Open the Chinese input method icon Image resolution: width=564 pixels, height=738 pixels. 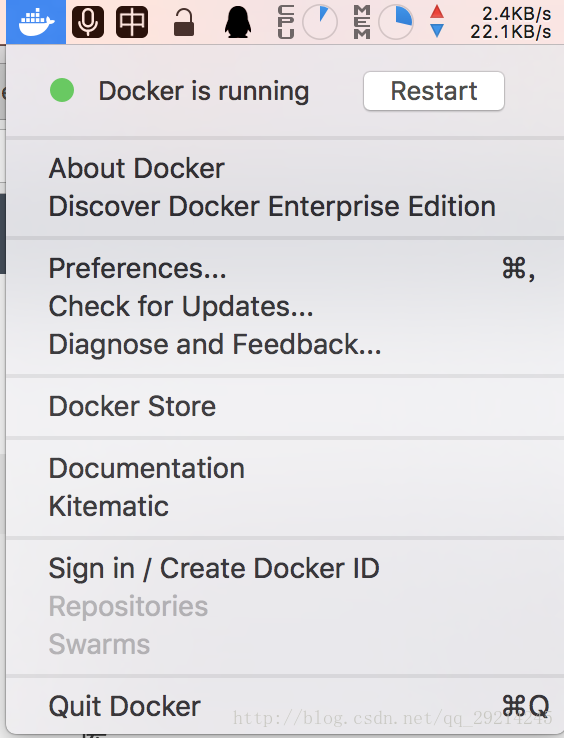point(132,22)
